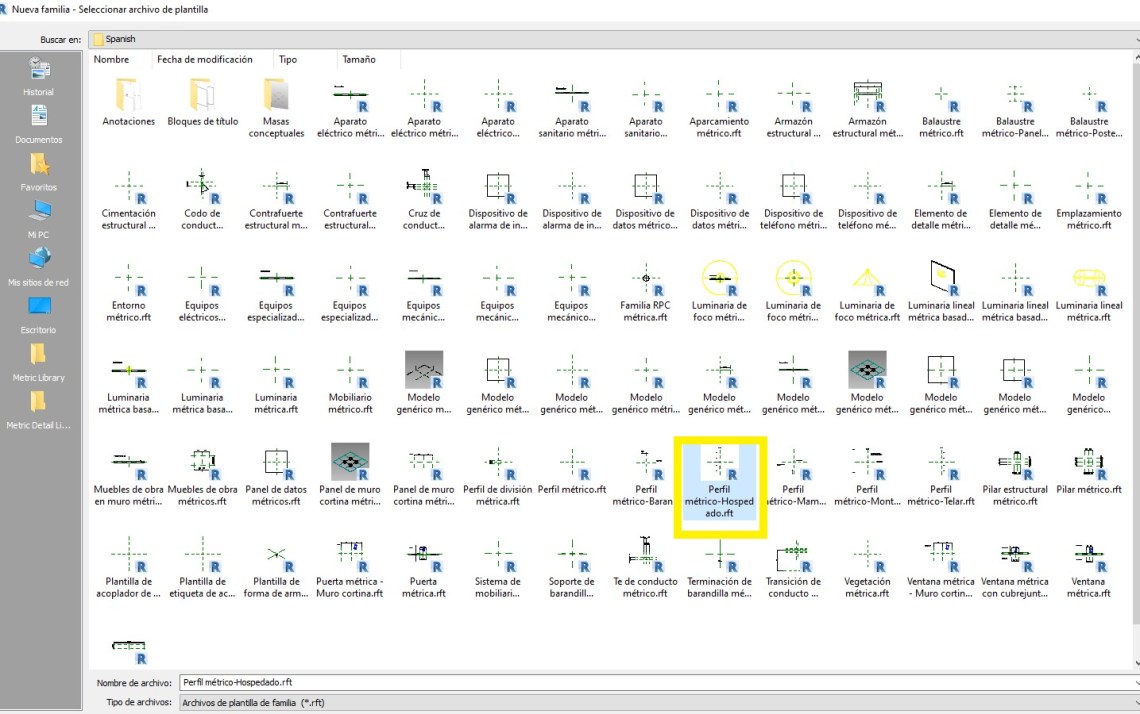1140x714 pixels.
Task: Open Mis sitios de red
Action: coord(39,266)
